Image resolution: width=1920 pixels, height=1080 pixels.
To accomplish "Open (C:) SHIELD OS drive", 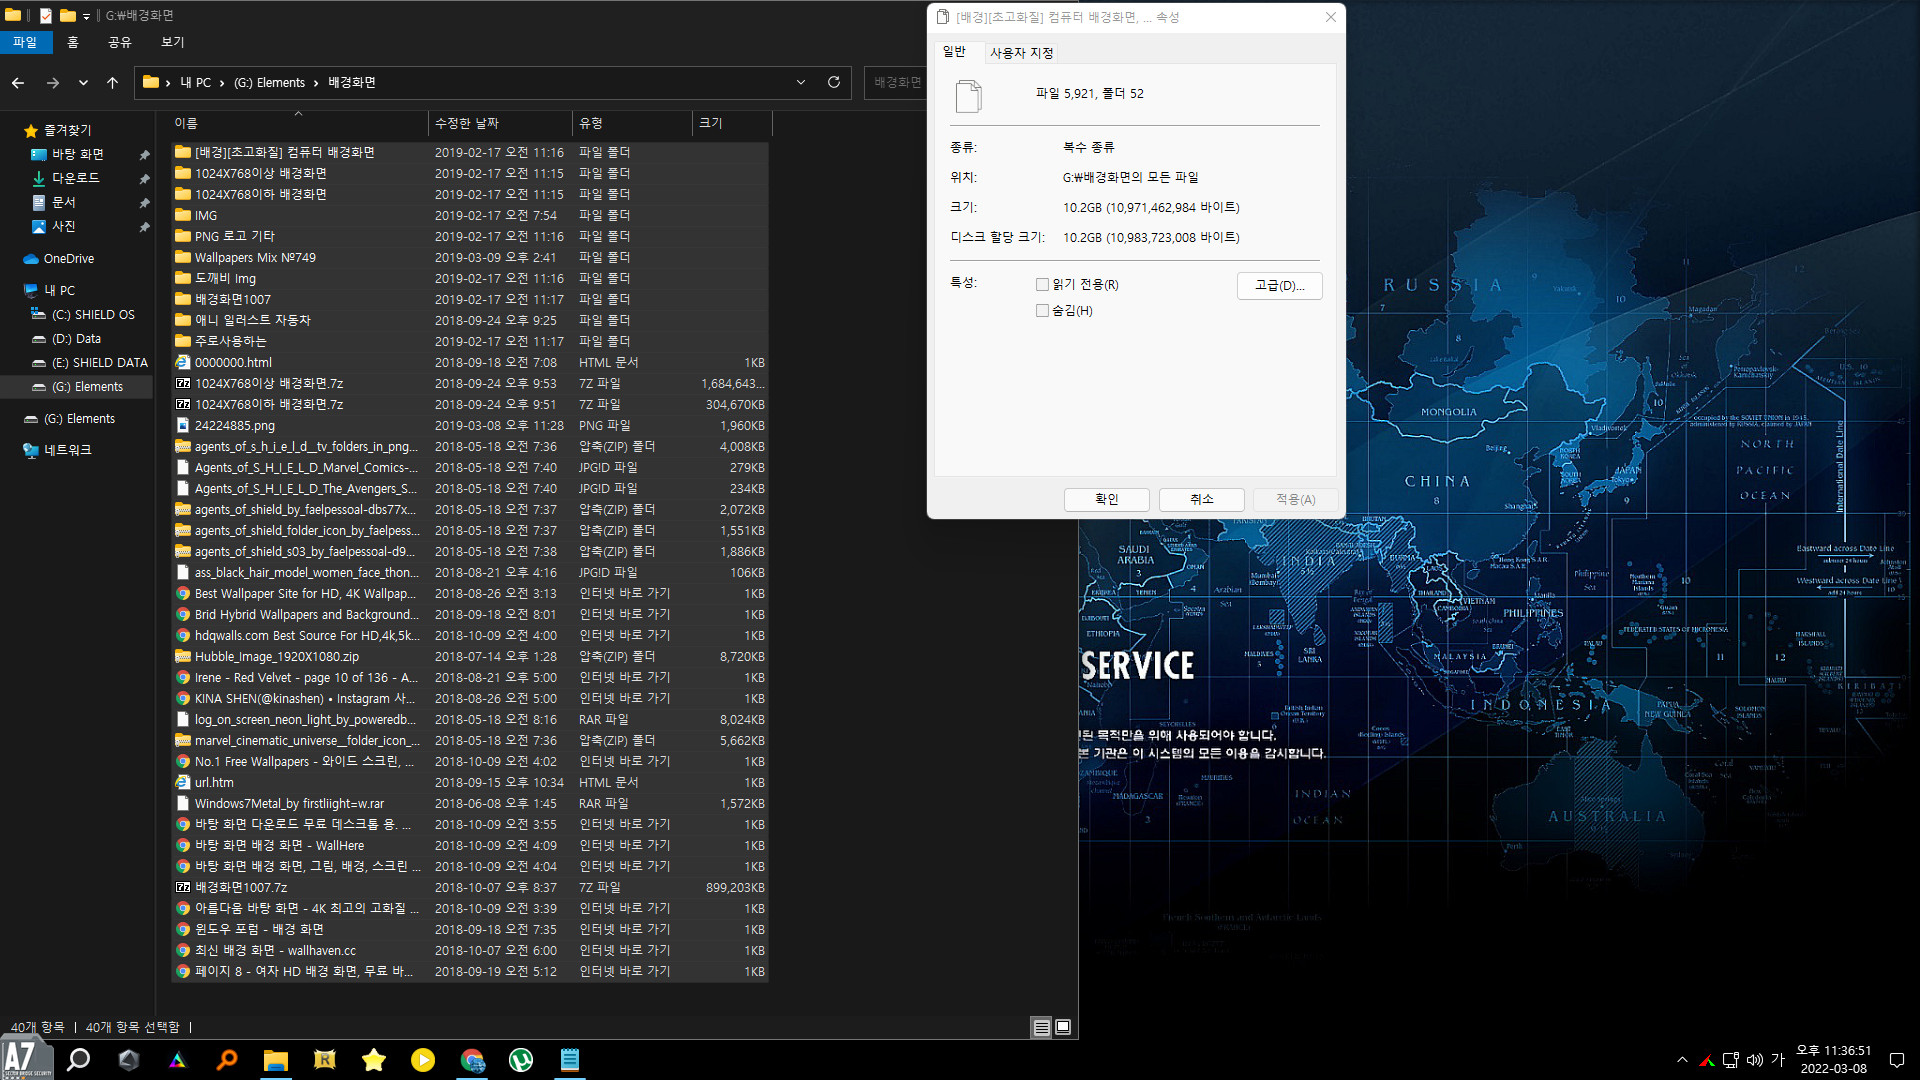I will pyautogui.click(x=92, y=314).
